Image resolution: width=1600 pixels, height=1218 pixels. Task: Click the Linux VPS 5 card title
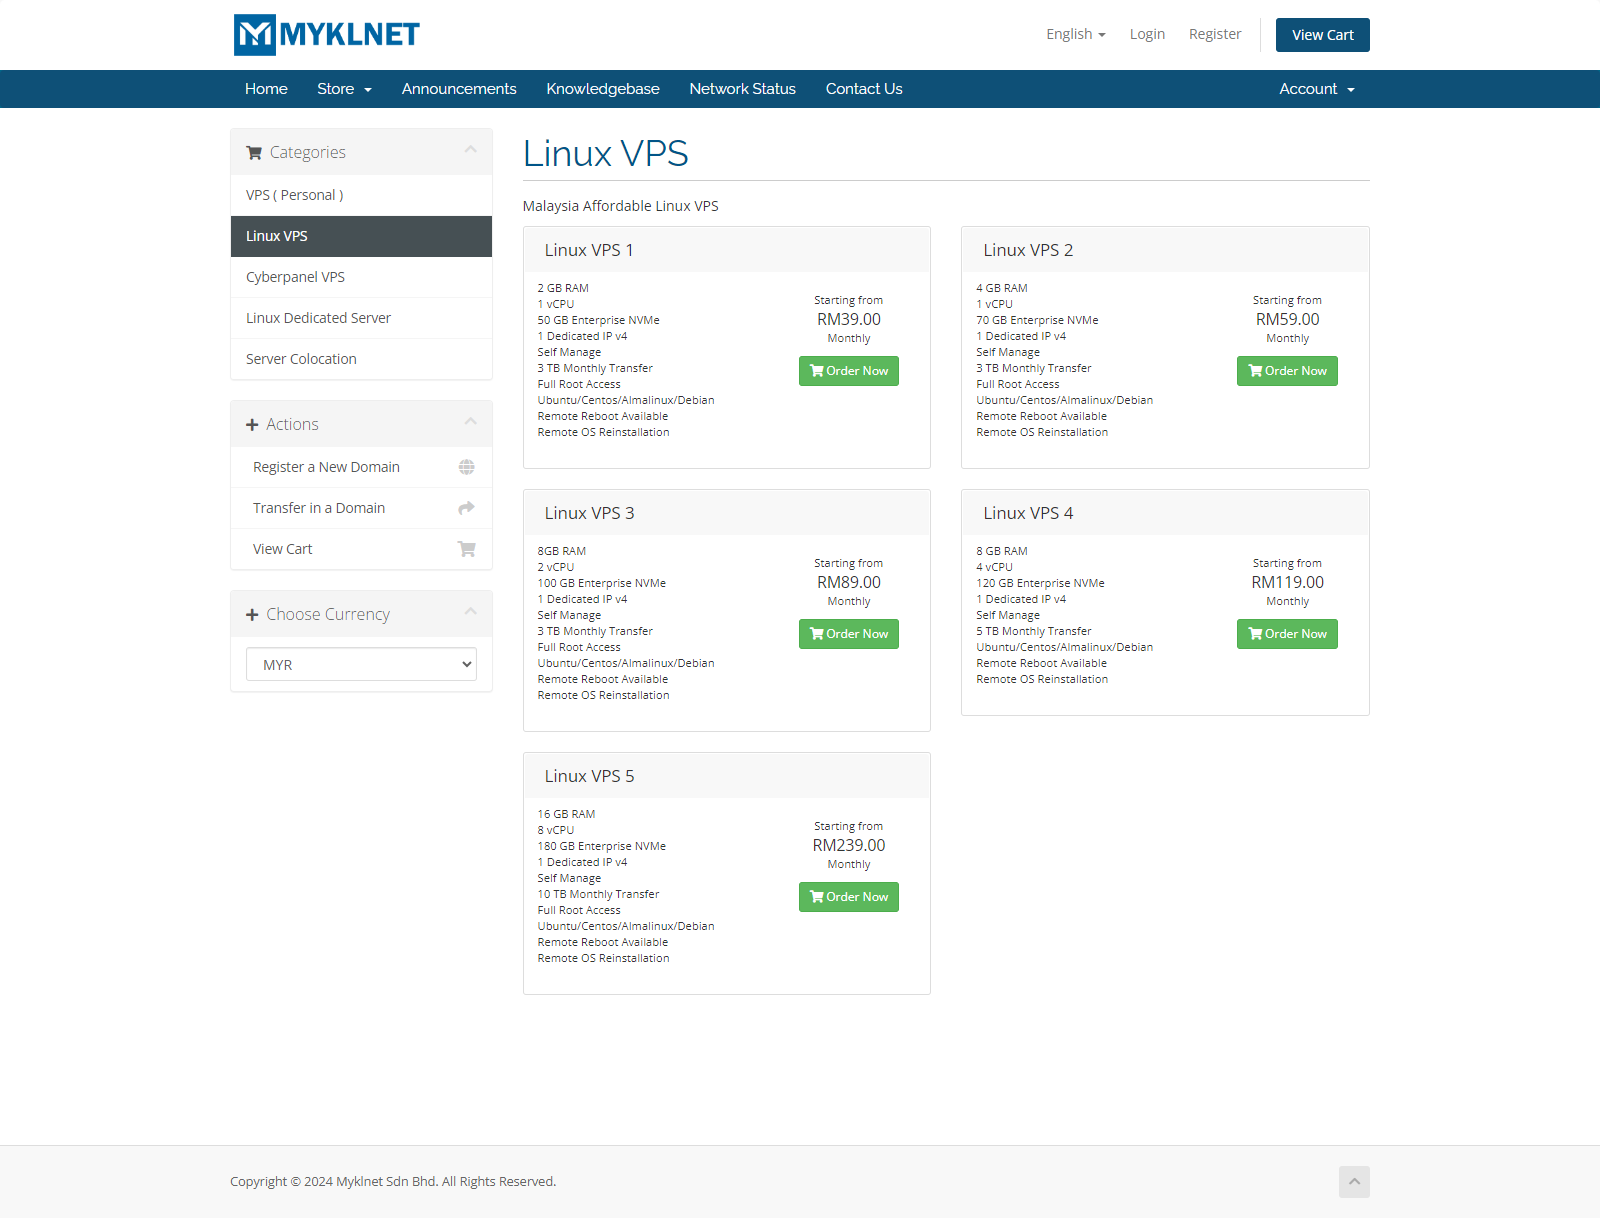click(589, 776)
